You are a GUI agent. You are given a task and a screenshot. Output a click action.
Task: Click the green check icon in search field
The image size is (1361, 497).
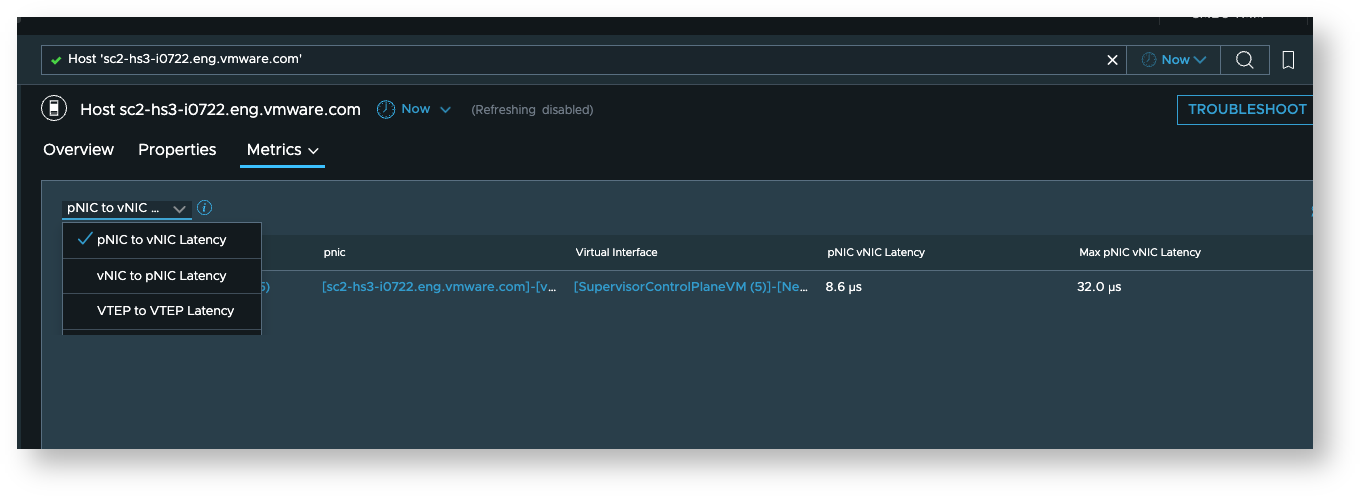click(x=56, y=60)
